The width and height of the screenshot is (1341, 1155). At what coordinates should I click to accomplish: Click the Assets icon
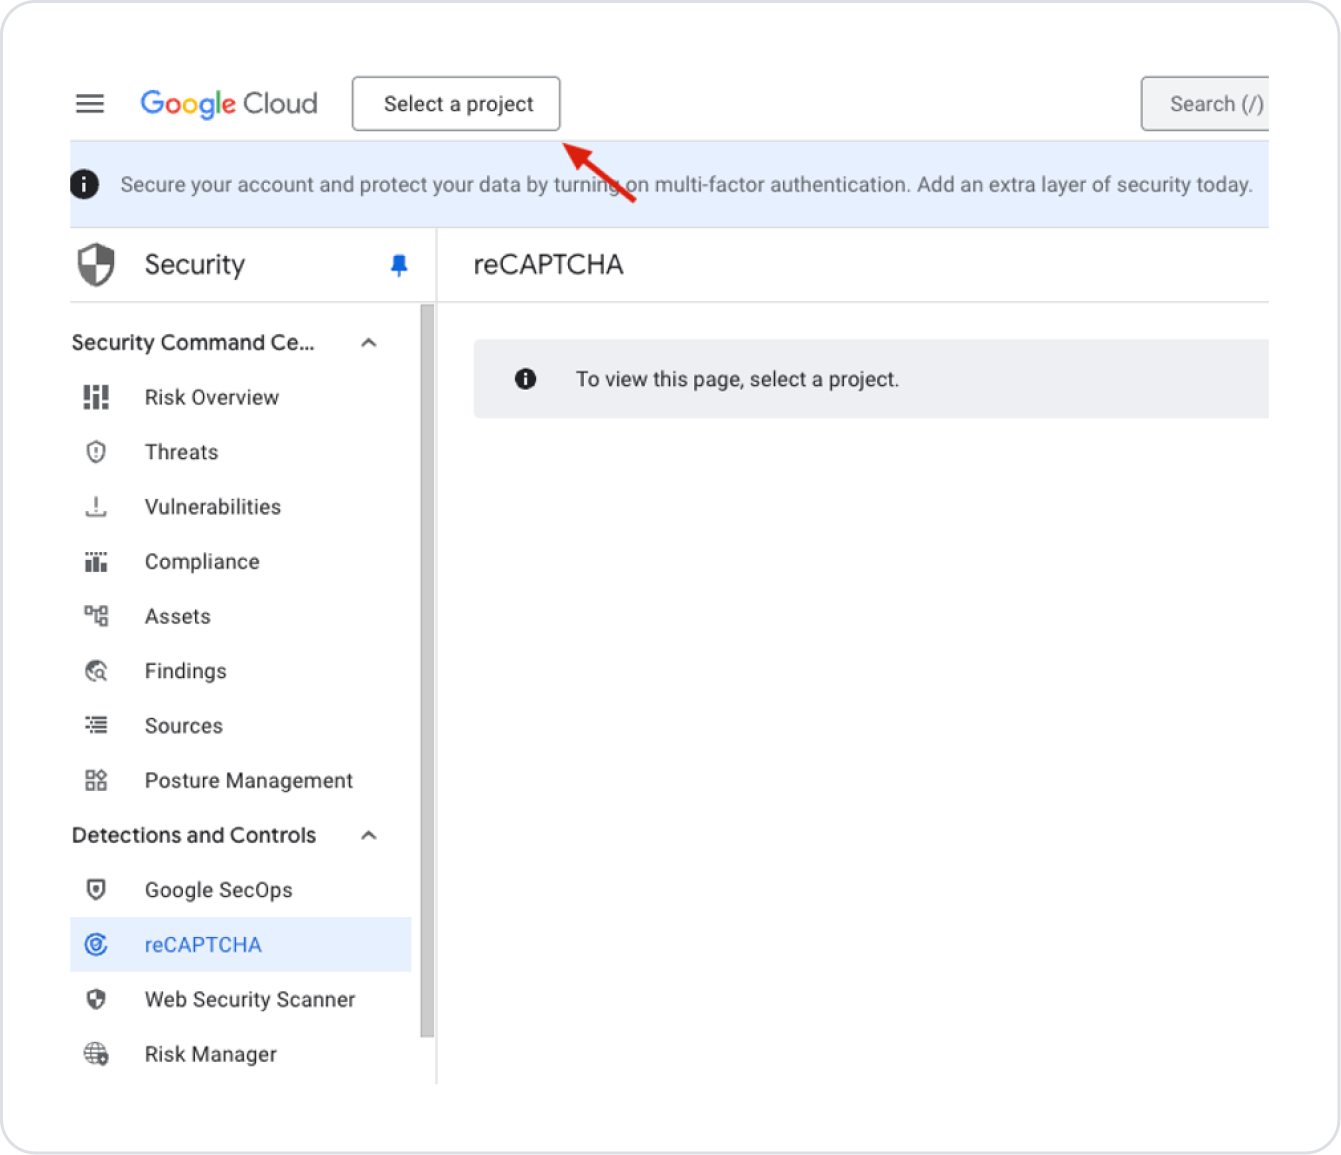pyautogui.click(x=96, y=616)
